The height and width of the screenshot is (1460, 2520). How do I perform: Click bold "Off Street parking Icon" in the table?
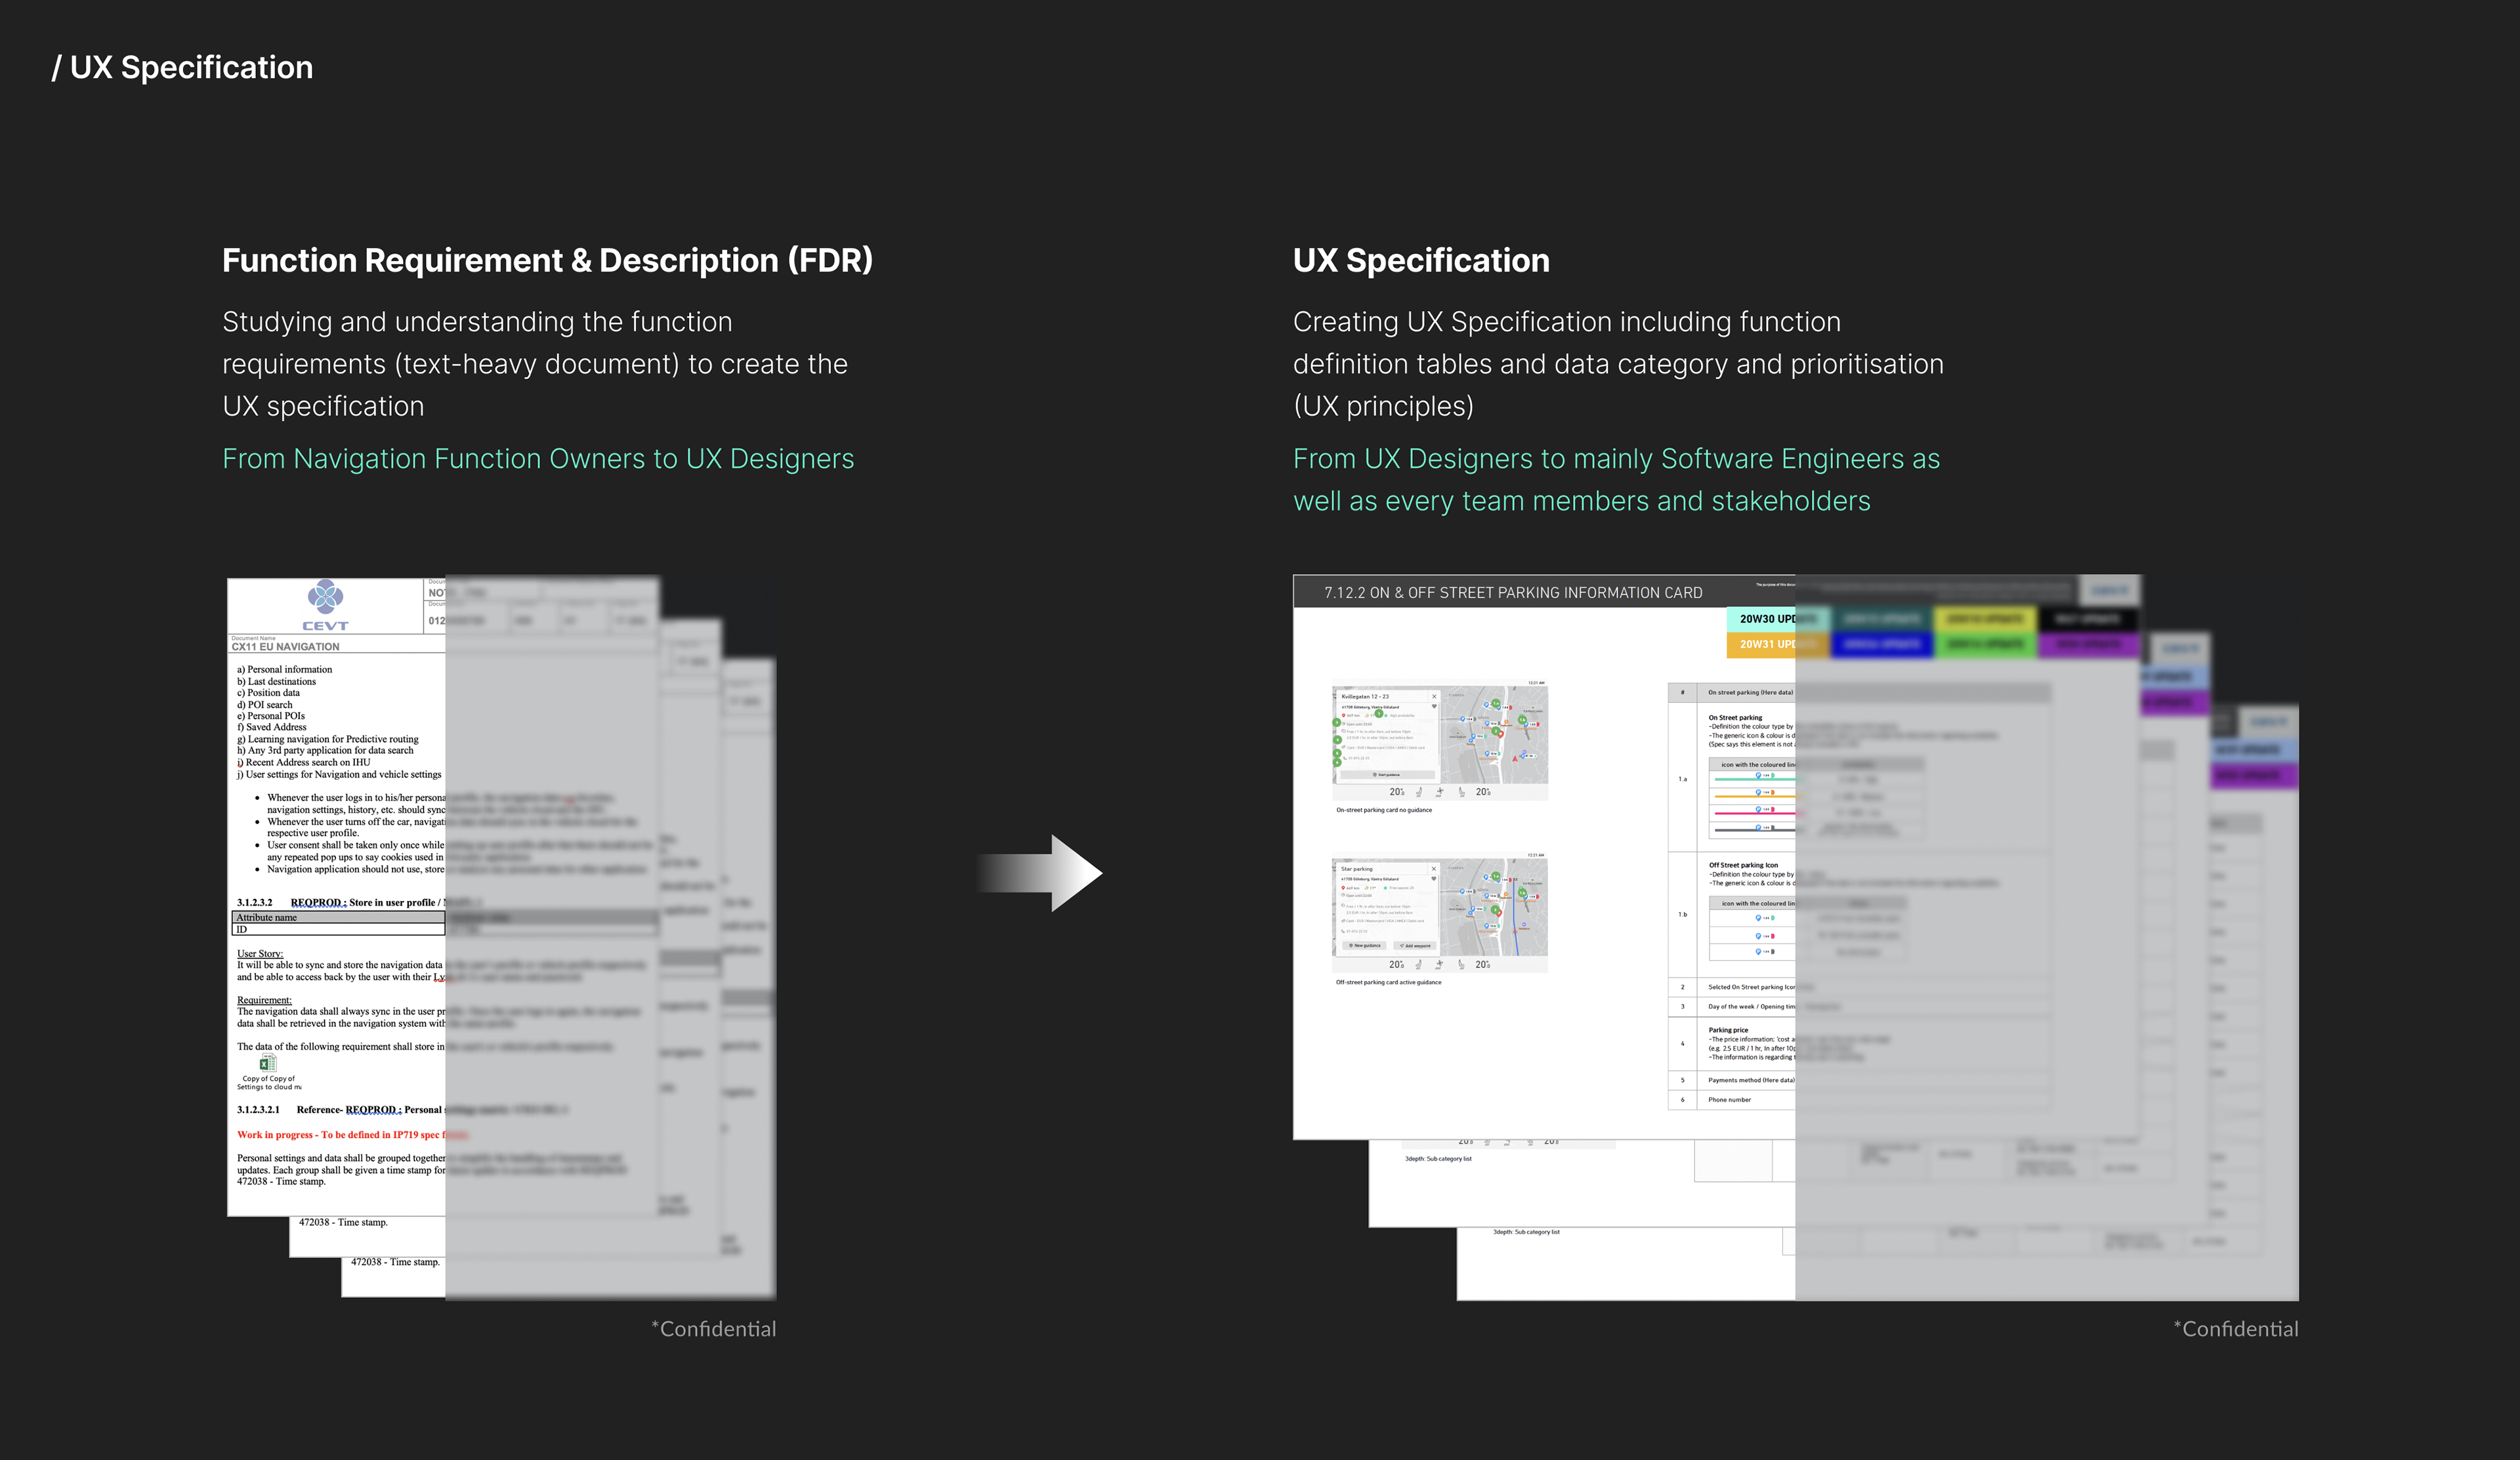click(x=1743, y=865)
